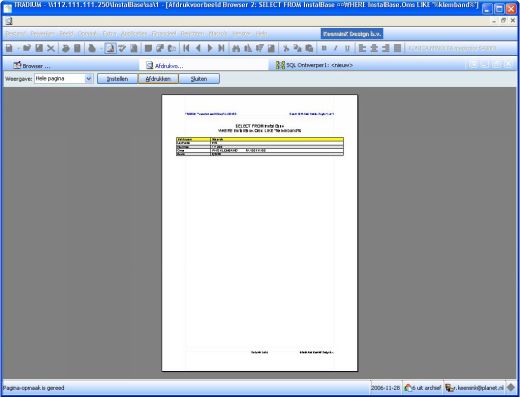This screenshot has width=520, height=397.
Task: Click the printed page preview
Action: pyautogui.click(x=260, y=233)
